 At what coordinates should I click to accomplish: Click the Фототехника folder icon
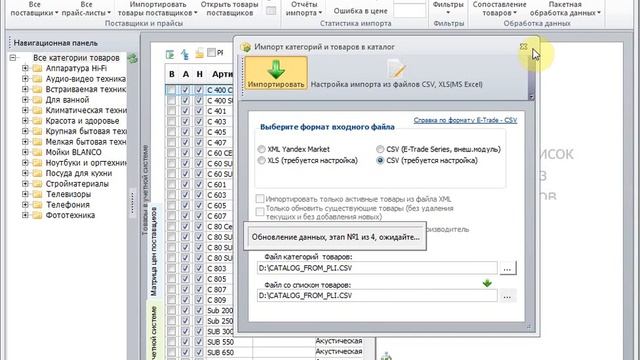(38, 215)
